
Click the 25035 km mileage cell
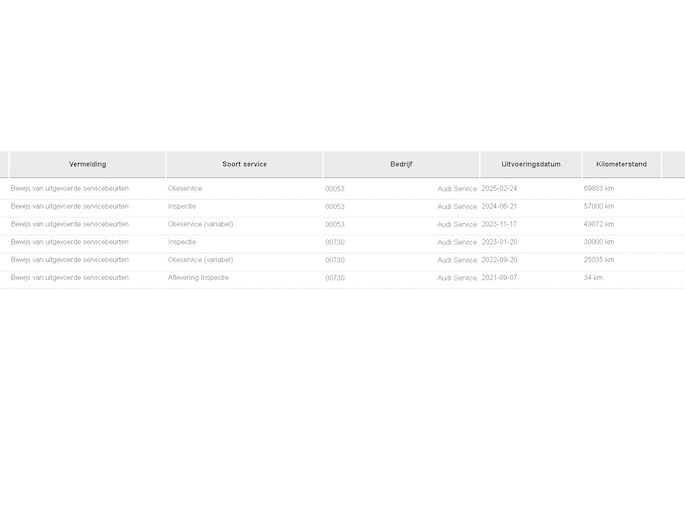(x=599, y=260)
